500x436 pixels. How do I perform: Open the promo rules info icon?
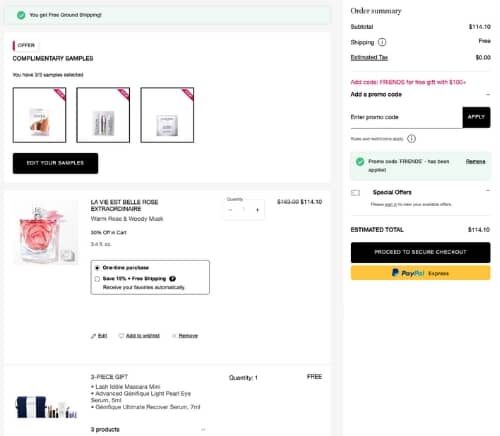(411, 139)
